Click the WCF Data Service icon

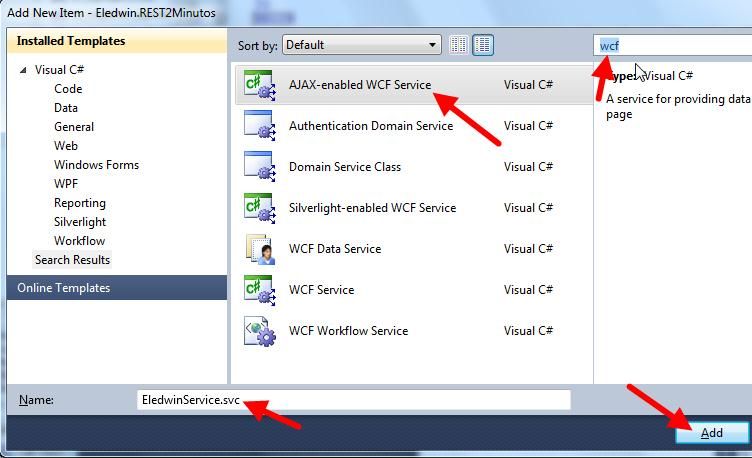259,249
